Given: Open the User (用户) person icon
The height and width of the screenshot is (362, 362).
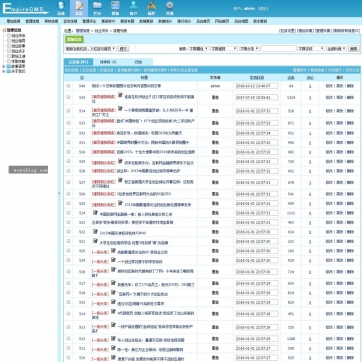Looking at the screenshot, I should click(x=133, y=8).
